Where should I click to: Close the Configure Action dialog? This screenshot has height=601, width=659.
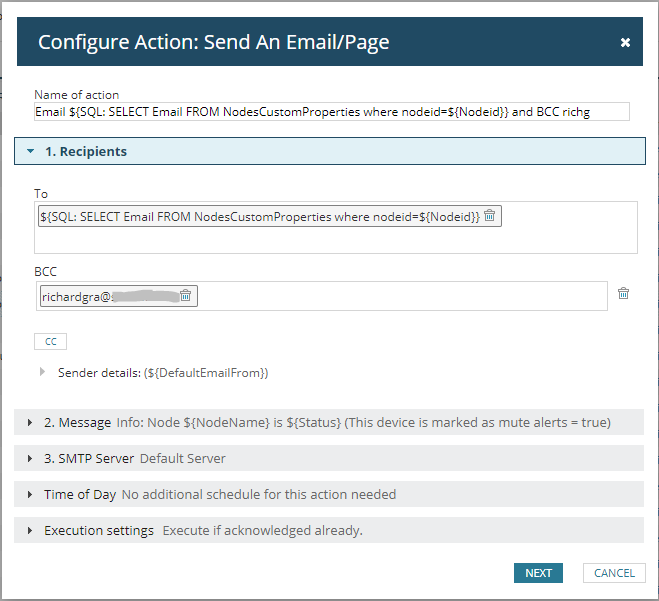(x=625, y=42)
